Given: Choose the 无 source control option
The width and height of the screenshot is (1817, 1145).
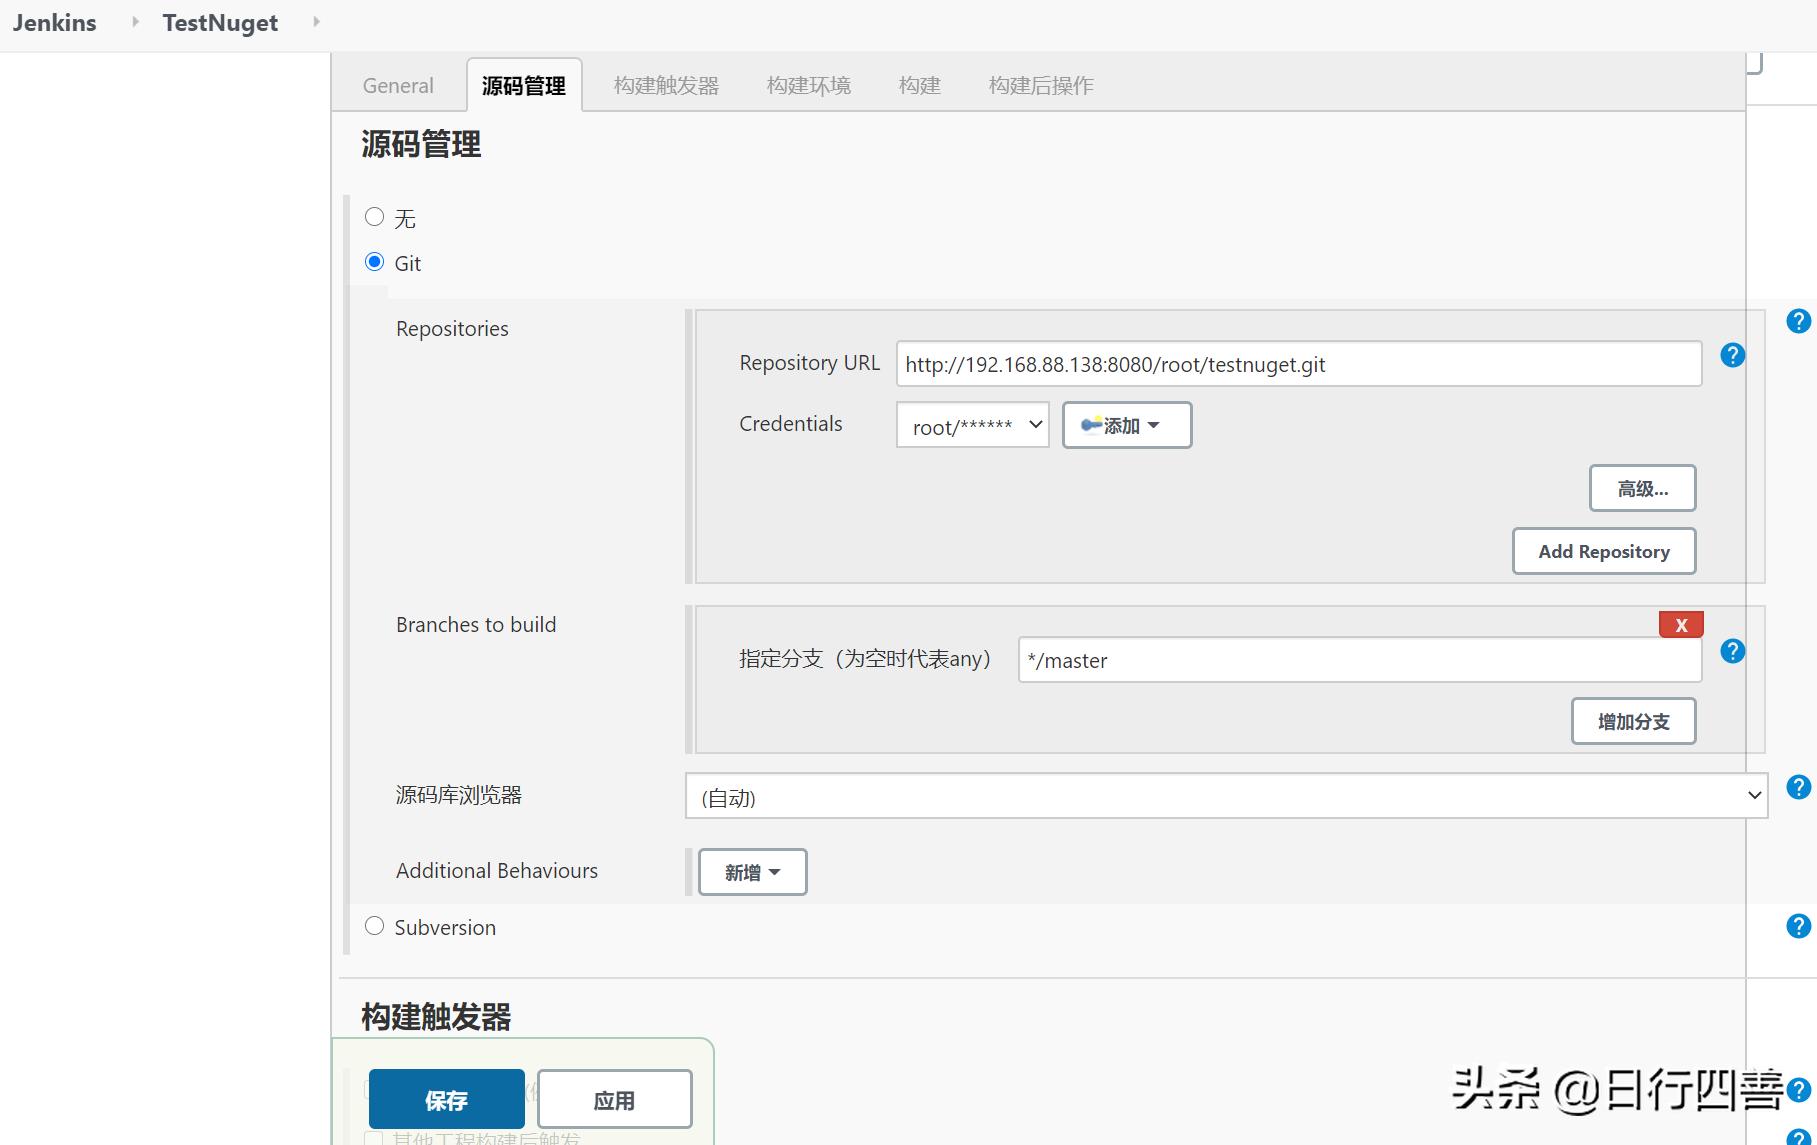Looking at the screenshot, I should coord(375,216).
